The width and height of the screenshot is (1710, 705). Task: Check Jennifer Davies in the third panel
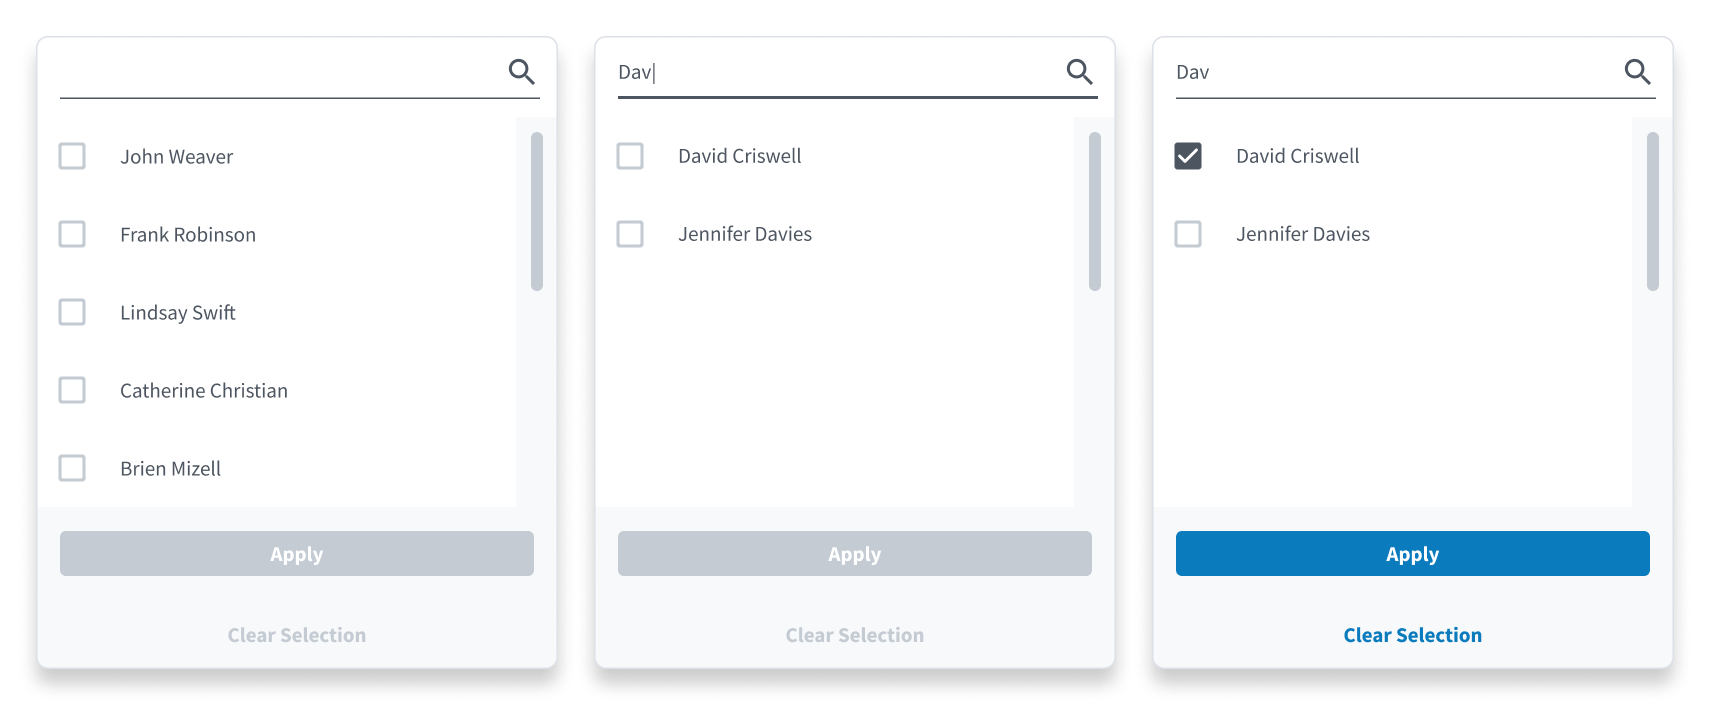click(x=1188, y=234)
